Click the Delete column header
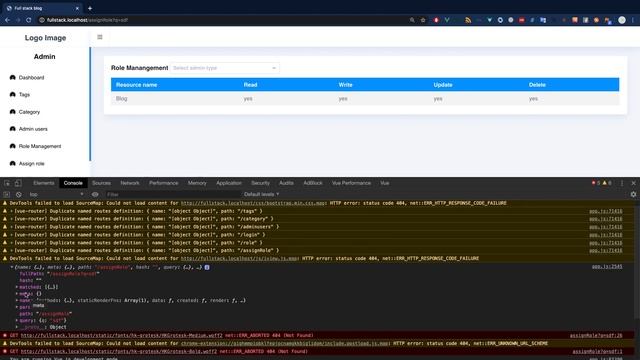The height and width of the screenshot is (360, 640). pyautogui.click(x=537, y=85)
